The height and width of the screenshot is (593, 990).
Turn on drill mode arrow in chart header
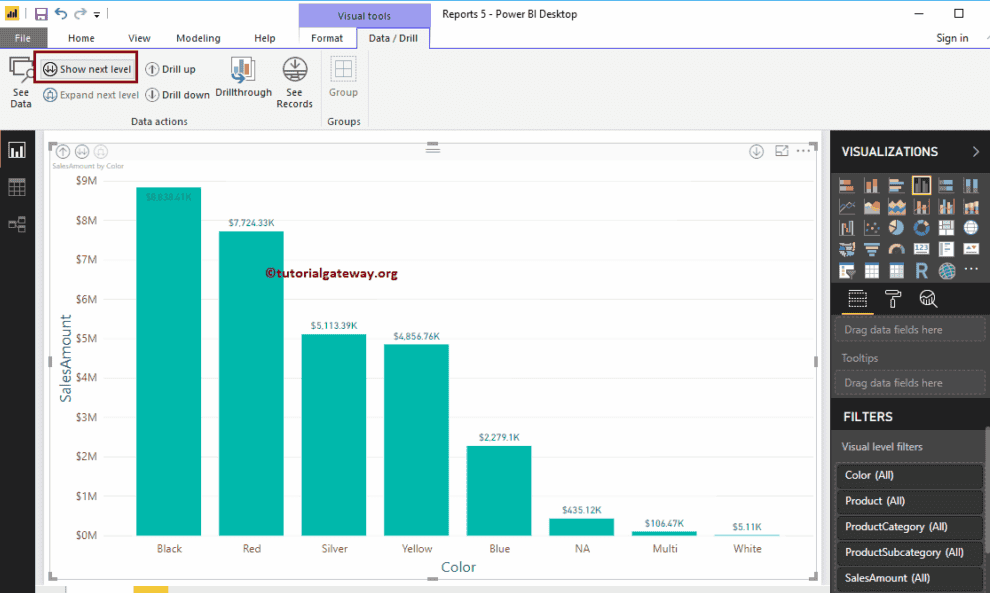coord(756,151)
